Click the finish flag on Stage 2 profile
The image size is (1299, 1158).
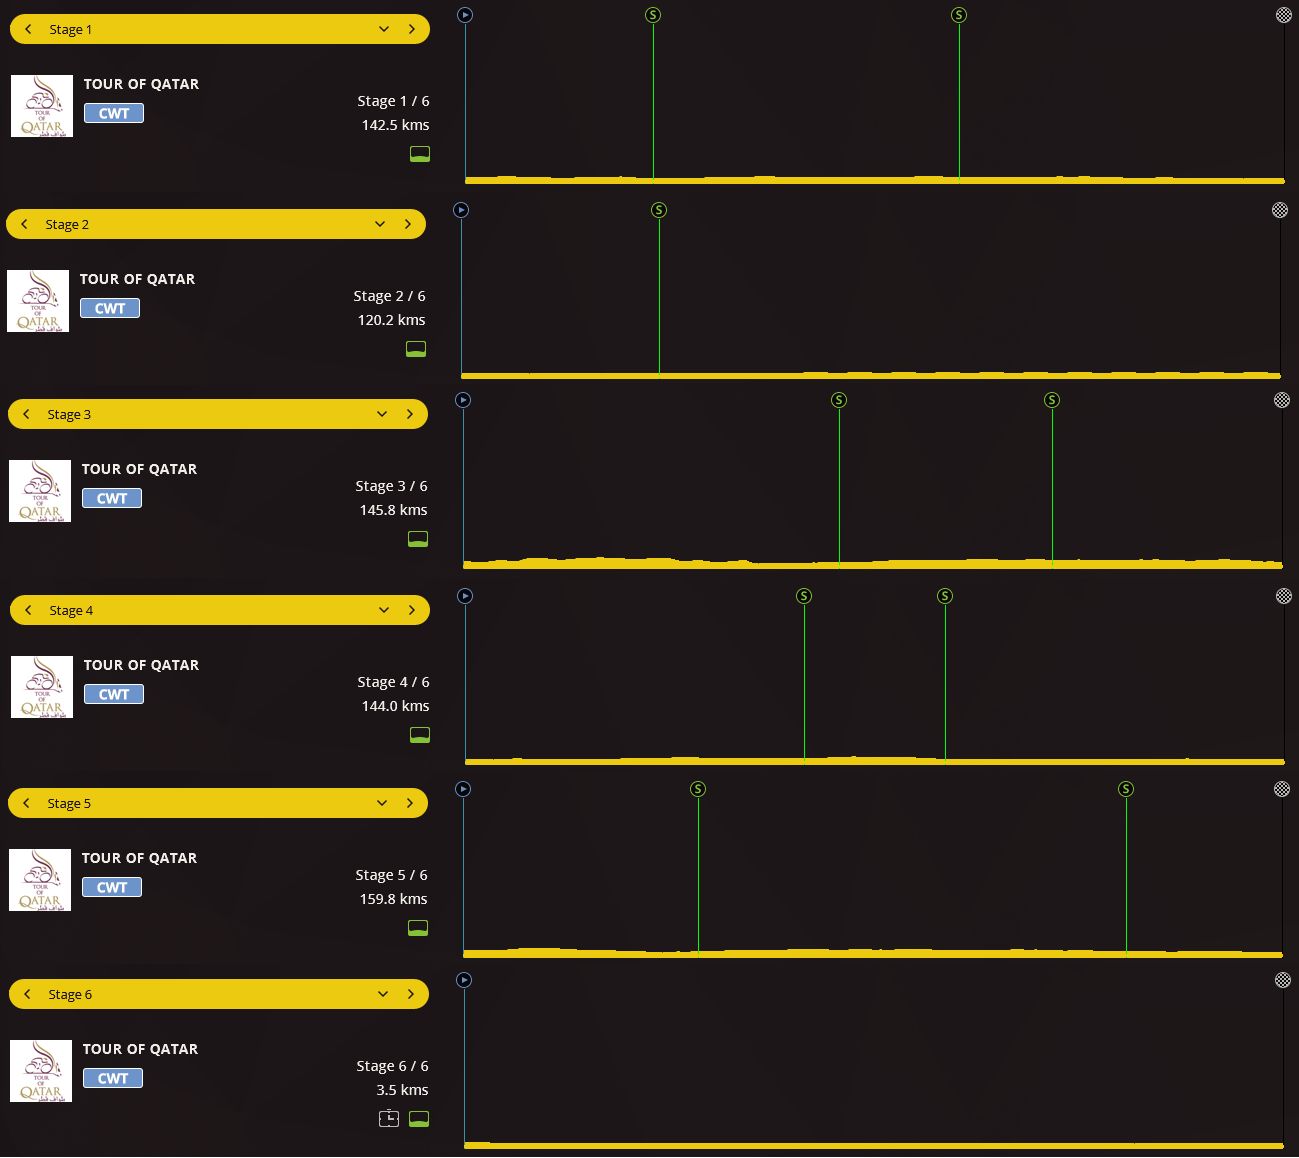pyautogui.click(x=1280, y=210)
